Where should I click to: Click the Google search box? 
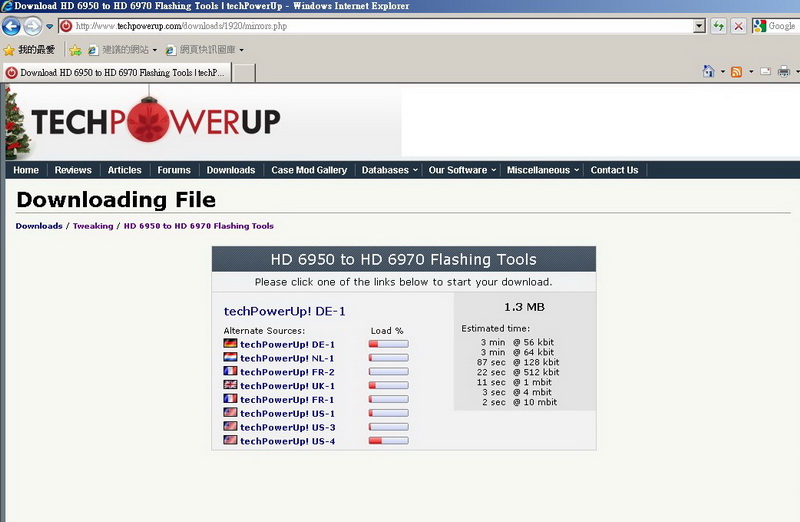pos(776,26)
